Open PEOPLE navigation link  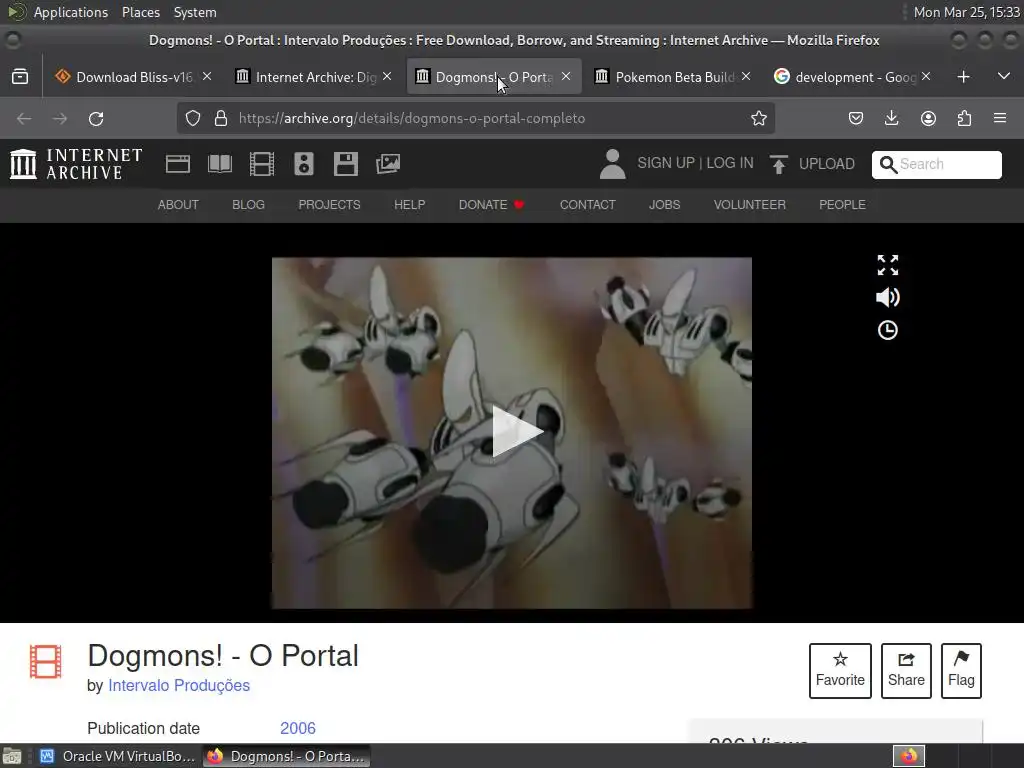[x=842, y=205]
